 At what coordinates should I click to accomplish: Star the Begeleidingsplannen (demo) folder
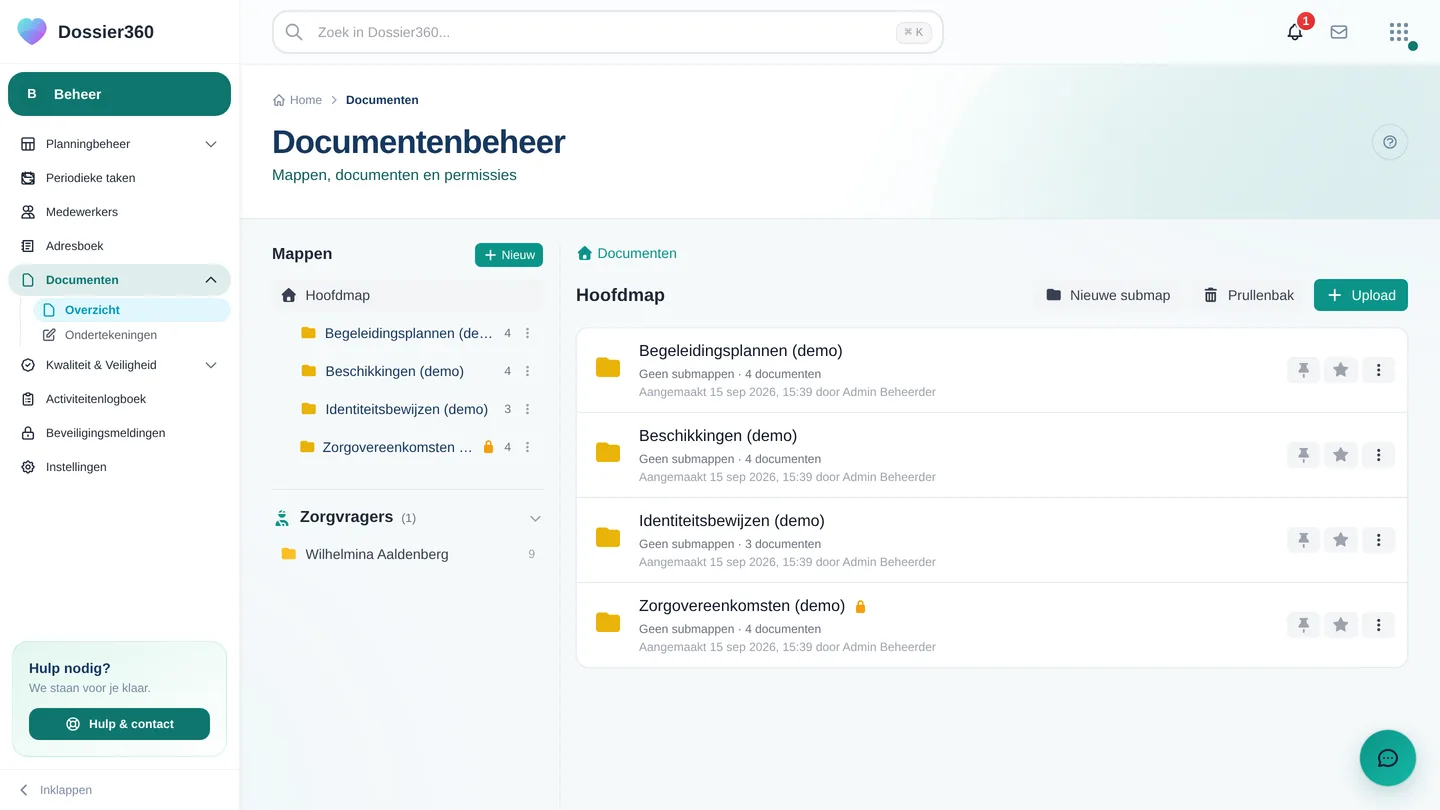click(x=1341, y=370)
